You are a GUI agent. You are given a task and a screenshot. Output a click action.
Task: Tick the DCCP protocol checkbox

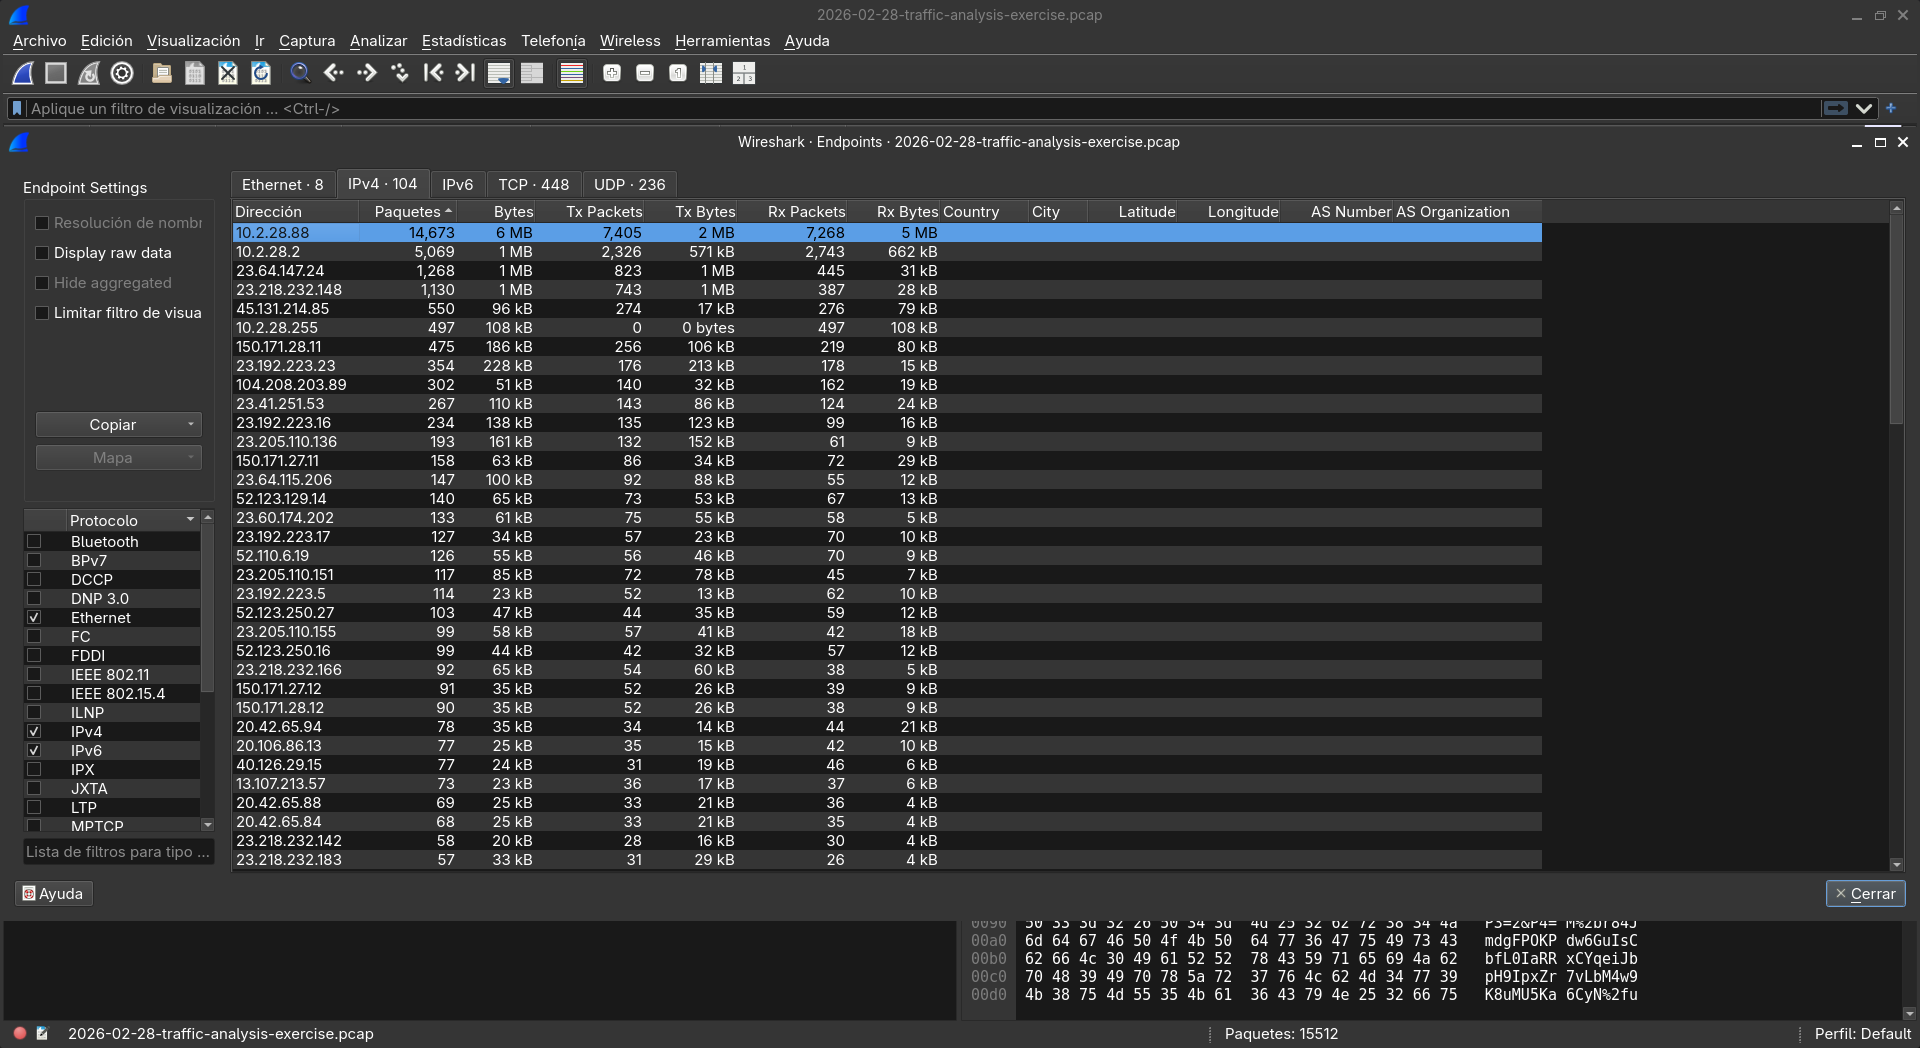tap(34, 579)
